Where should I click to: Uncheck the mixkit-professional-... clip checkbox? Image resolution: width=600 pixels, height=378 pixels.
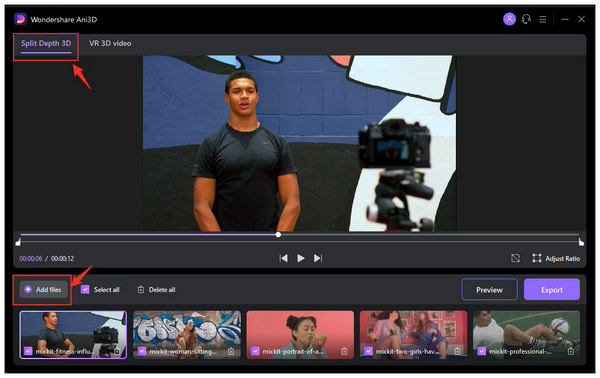click(481, 351)
